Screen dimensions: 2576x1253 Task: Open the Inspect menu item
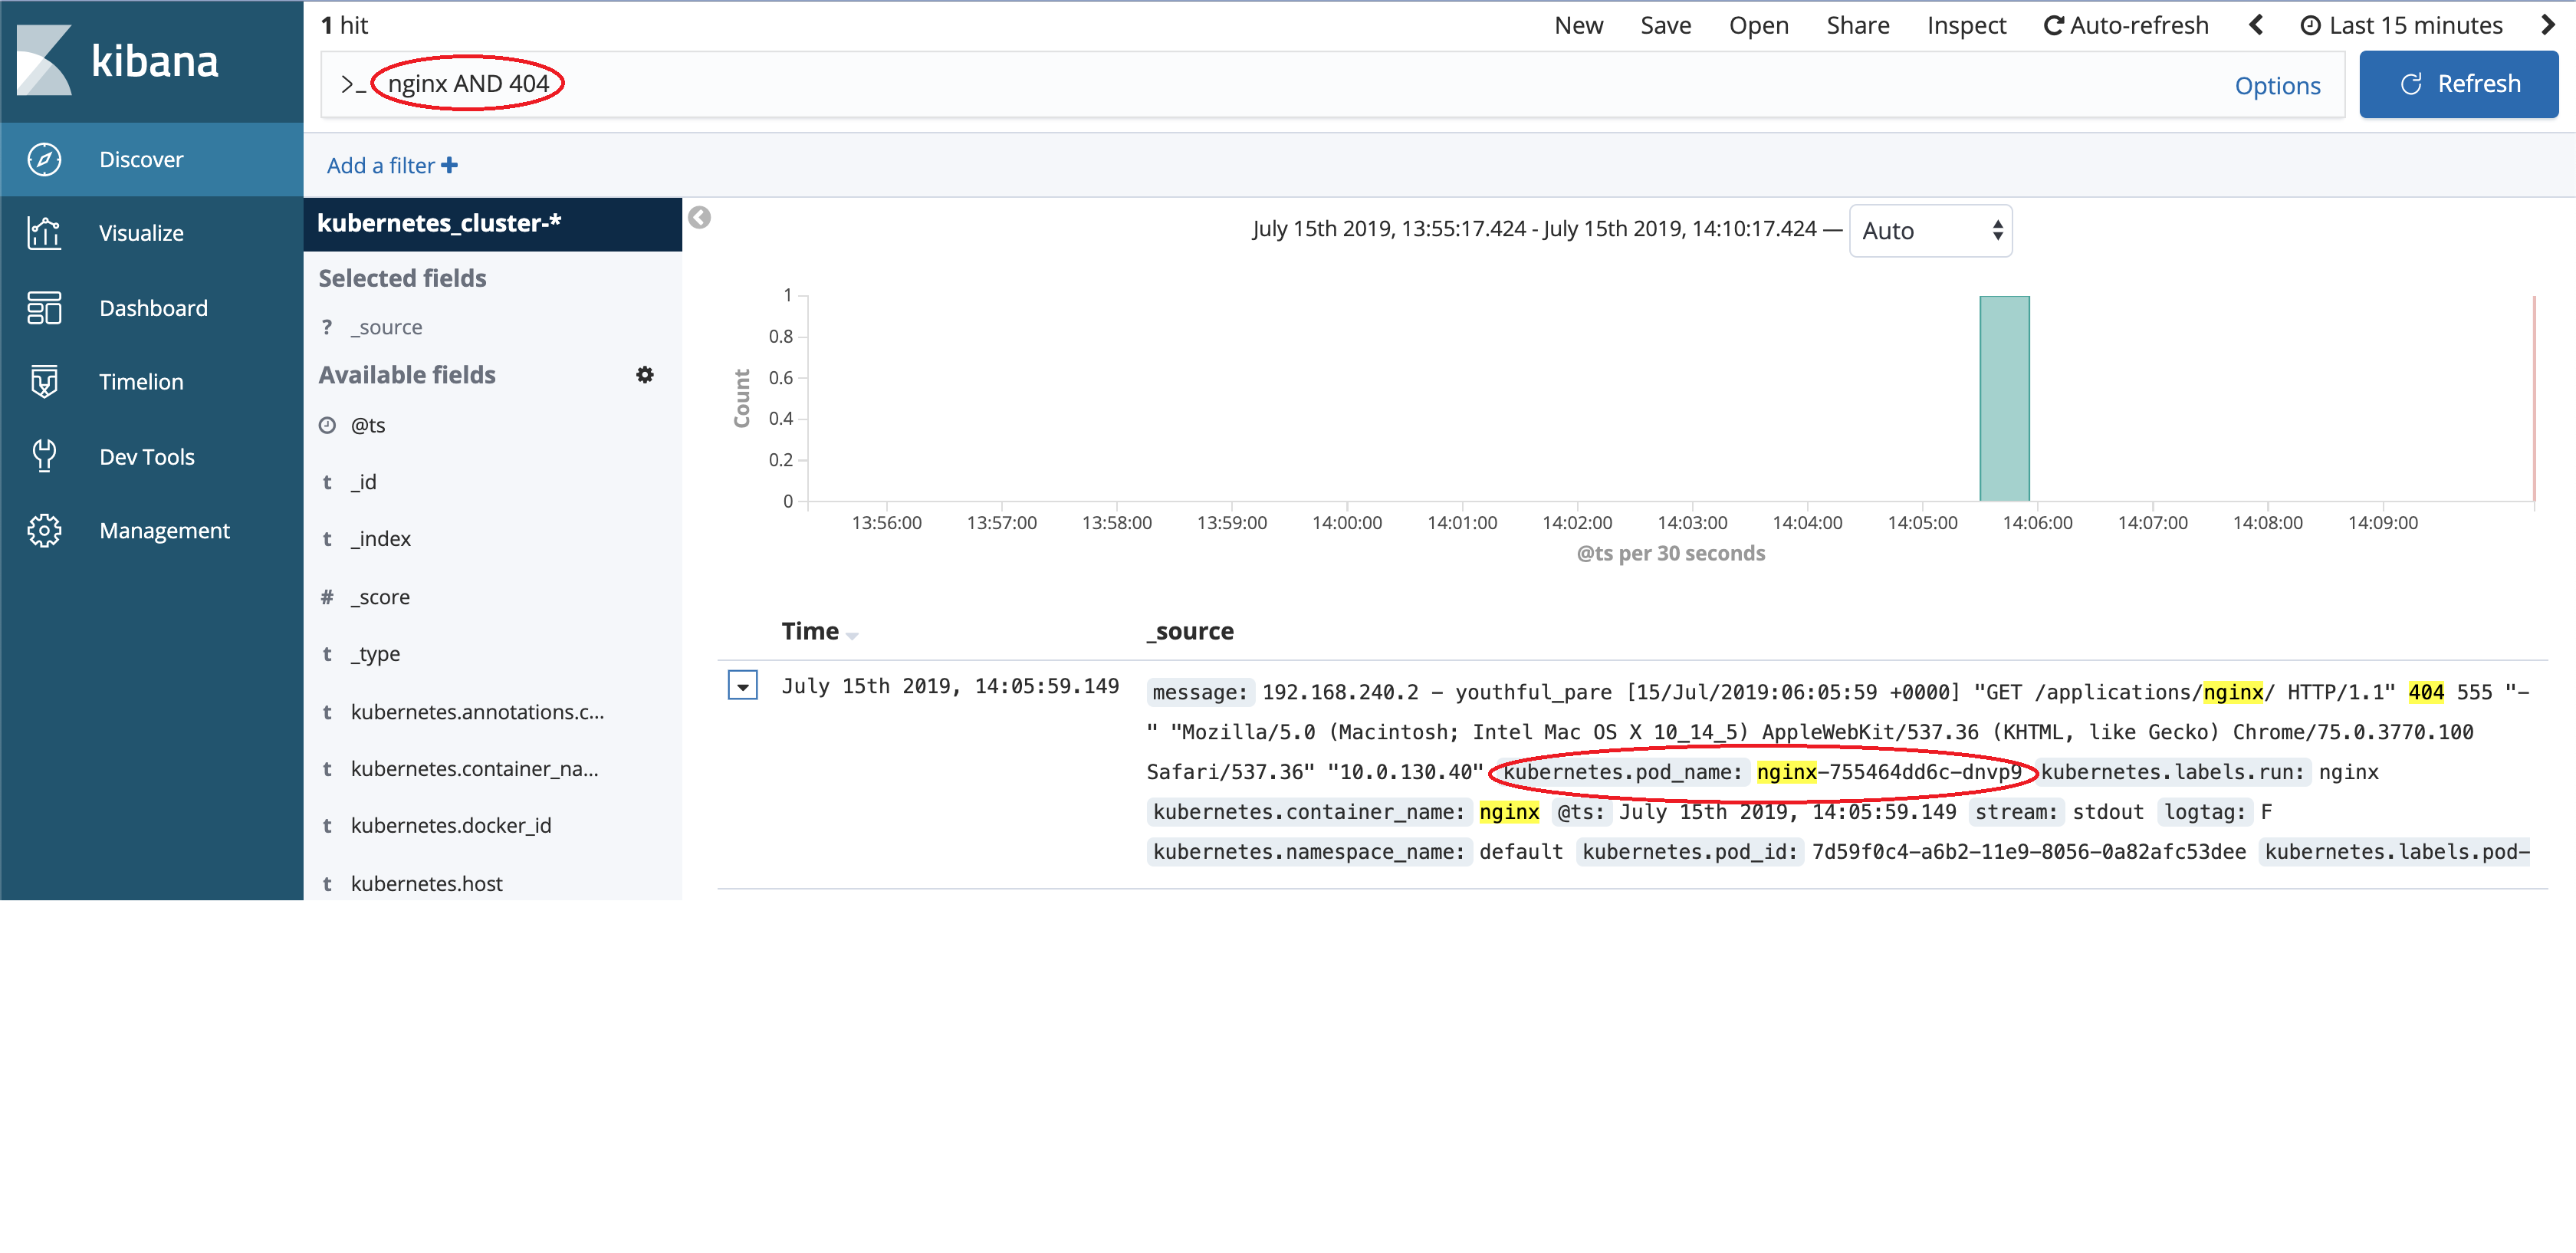click(1966, 25)
